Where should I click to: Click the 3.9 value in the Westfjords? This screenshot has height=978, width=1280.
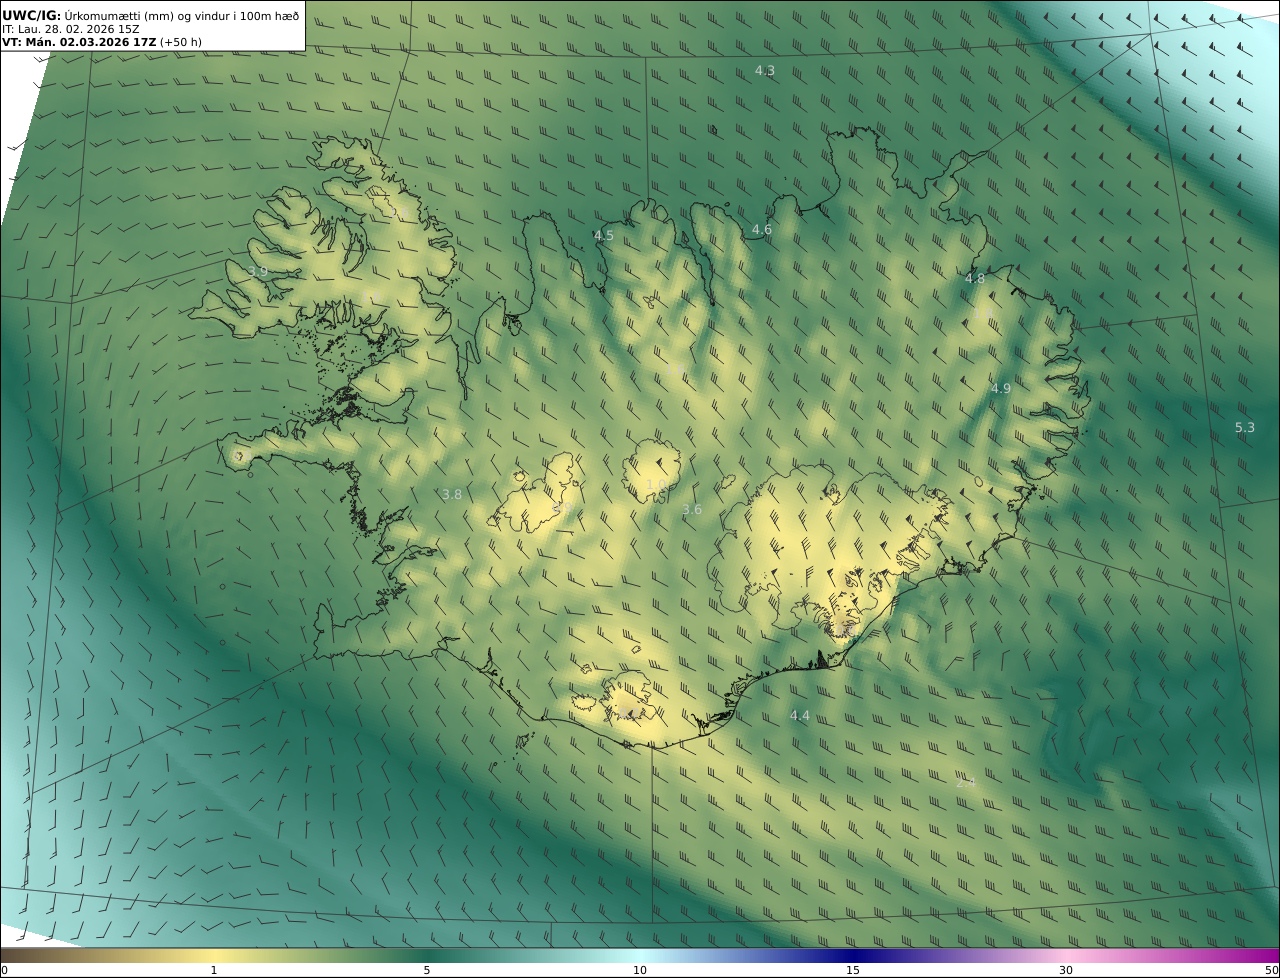[258, 272]
